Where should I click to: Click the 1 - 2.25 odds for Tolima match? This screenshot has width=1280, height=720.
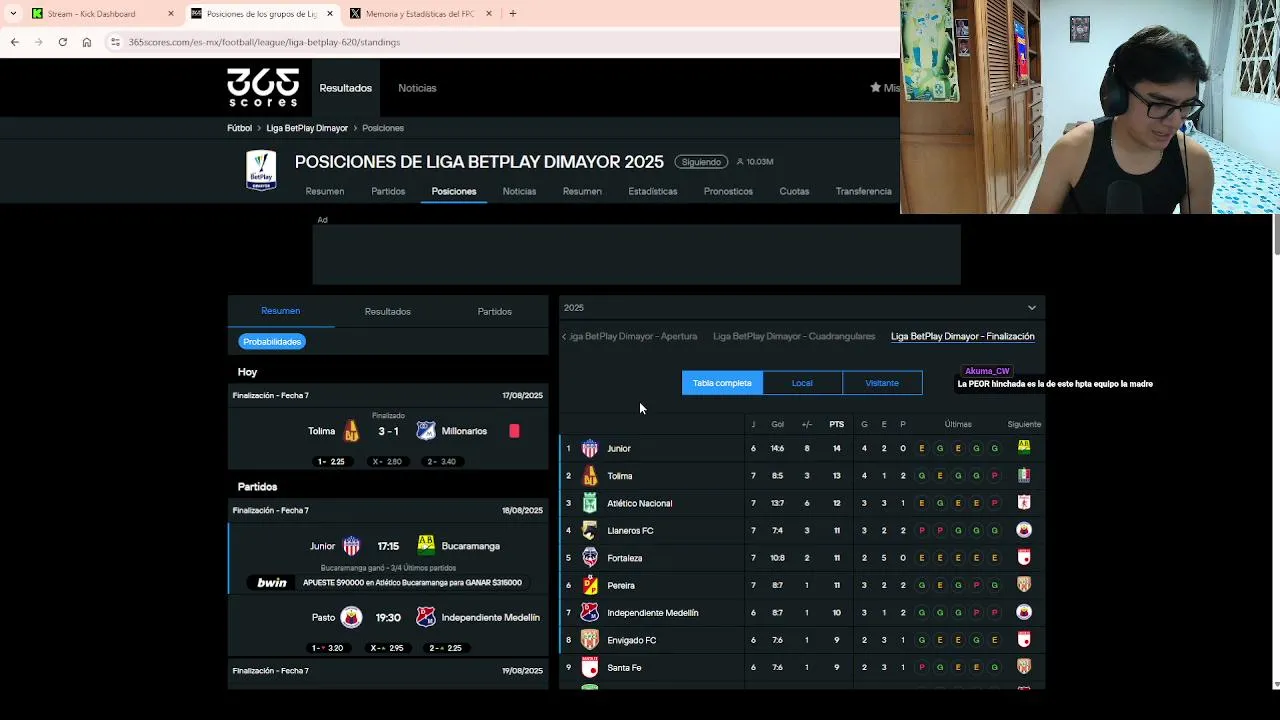pos(331,462)
